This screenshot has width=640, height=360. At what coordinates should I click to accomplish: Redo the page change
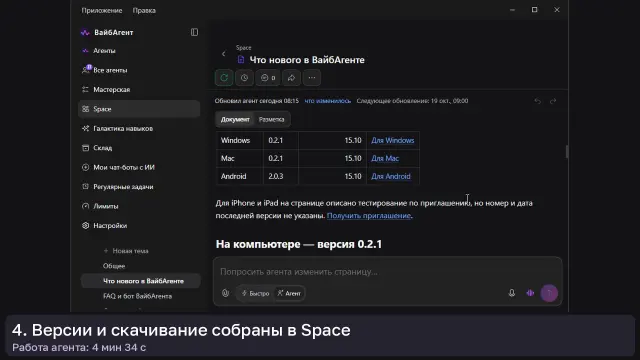point(553,101)
